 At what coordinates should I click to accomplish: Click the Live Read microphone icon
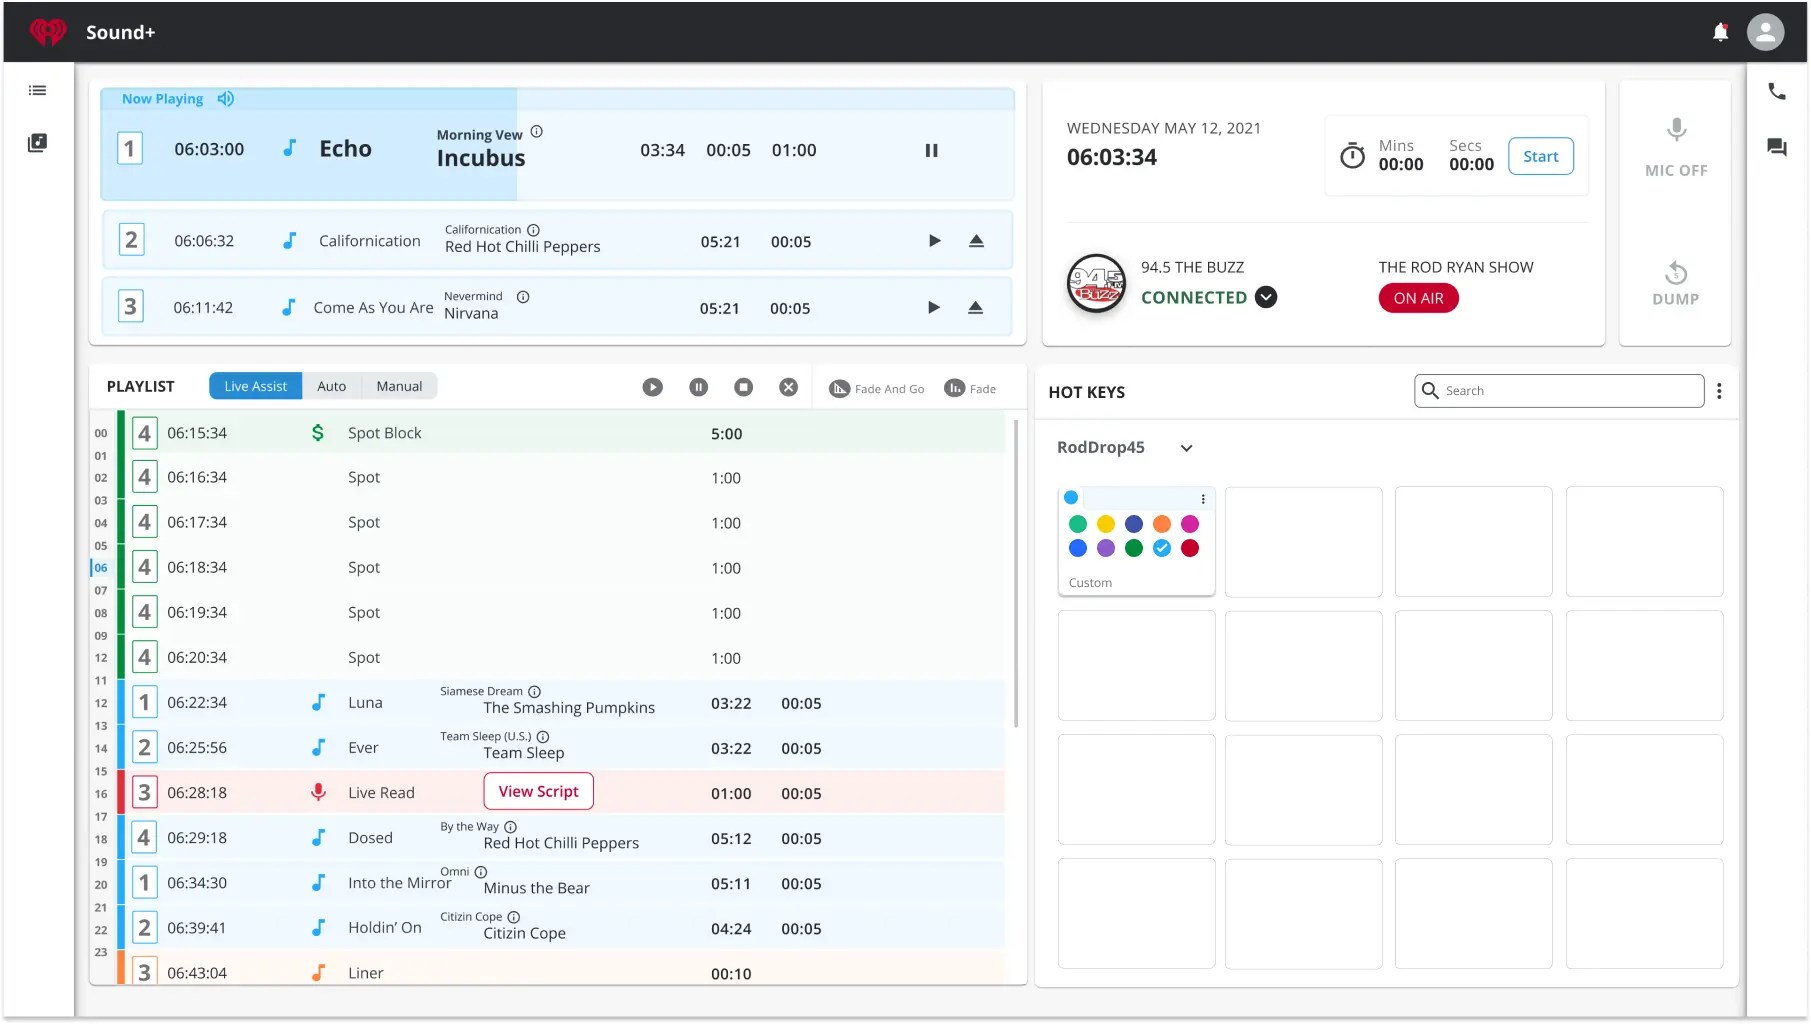tap(318, 792)
